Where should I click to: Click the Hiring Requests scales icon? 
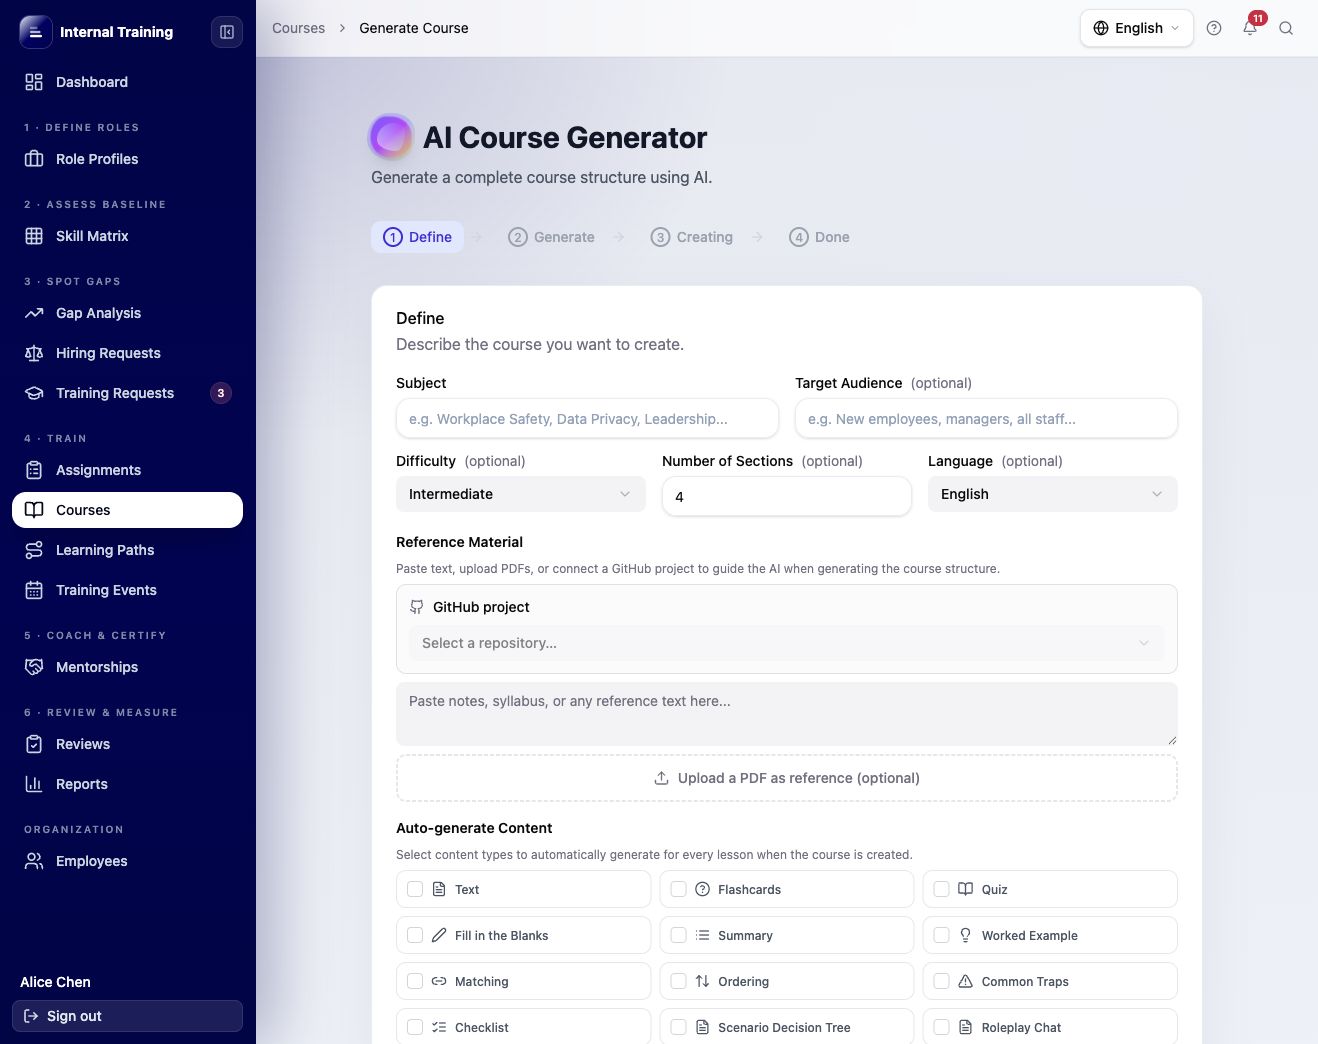(34, 353)
